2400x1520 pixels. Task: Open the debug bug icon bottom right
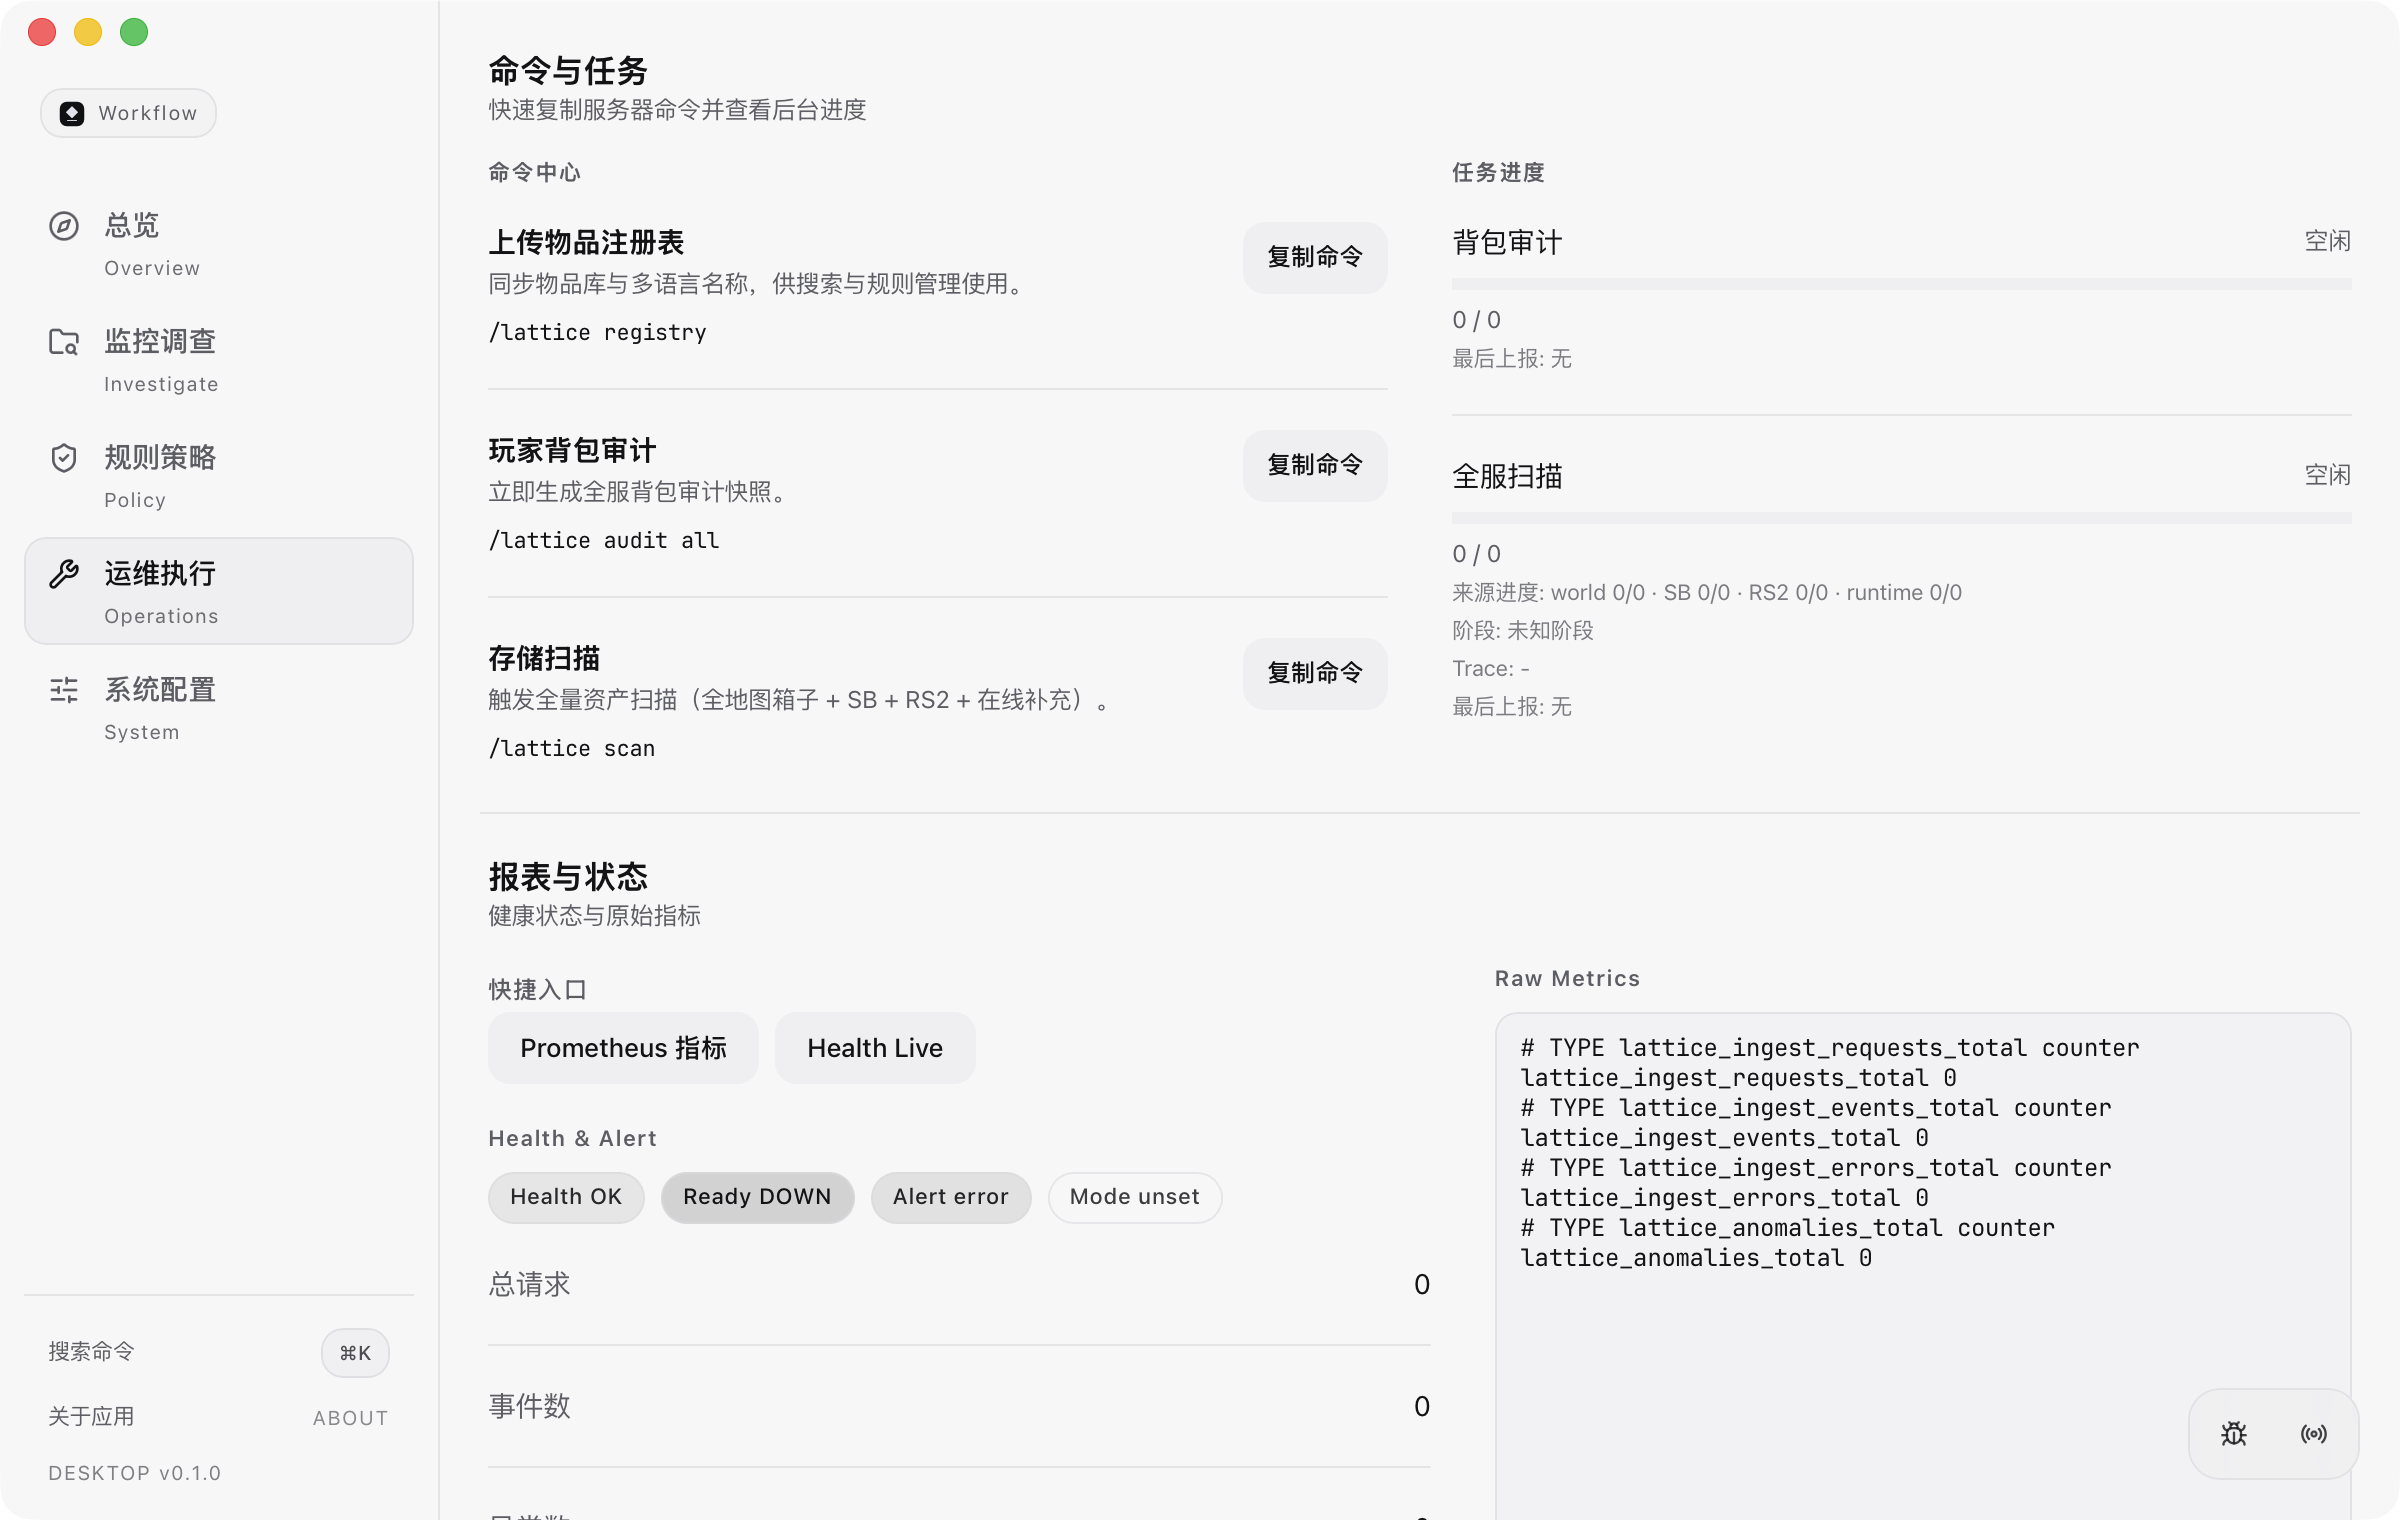point(2233,1433)
